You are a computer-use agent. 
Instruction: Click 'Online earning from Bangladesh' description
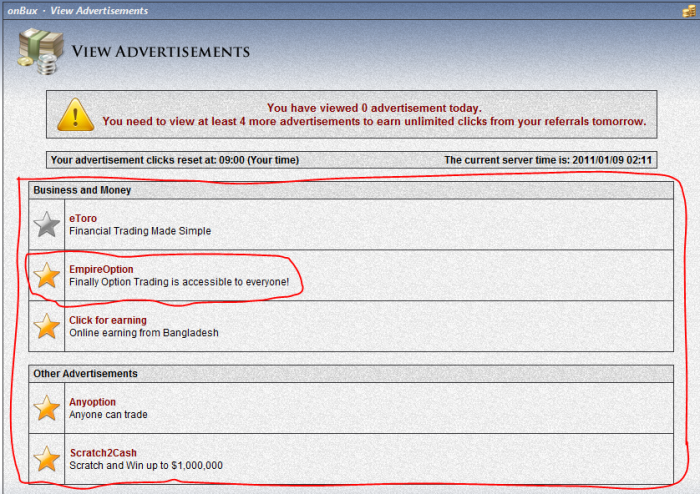pos(144,332)
